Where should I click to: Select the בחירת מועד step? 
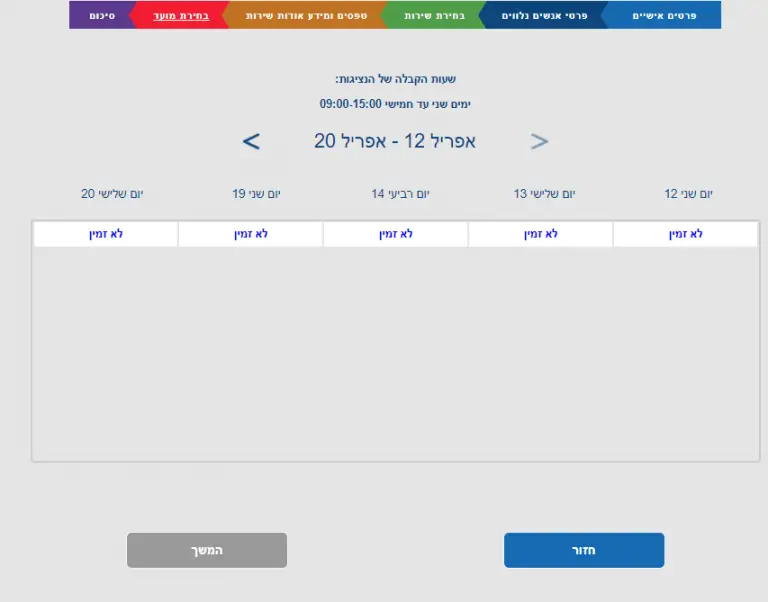(x=181, y=15)
